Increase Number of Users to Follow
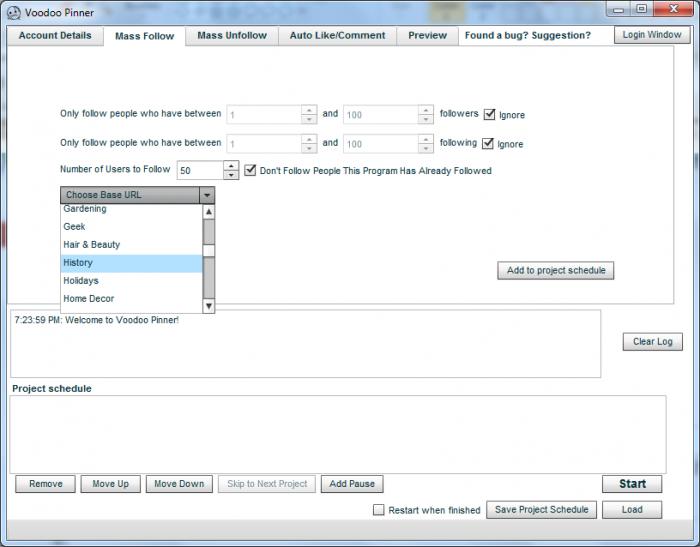This screenshot has height=547, width=700. pyautogui.click(x=231, y=166)
